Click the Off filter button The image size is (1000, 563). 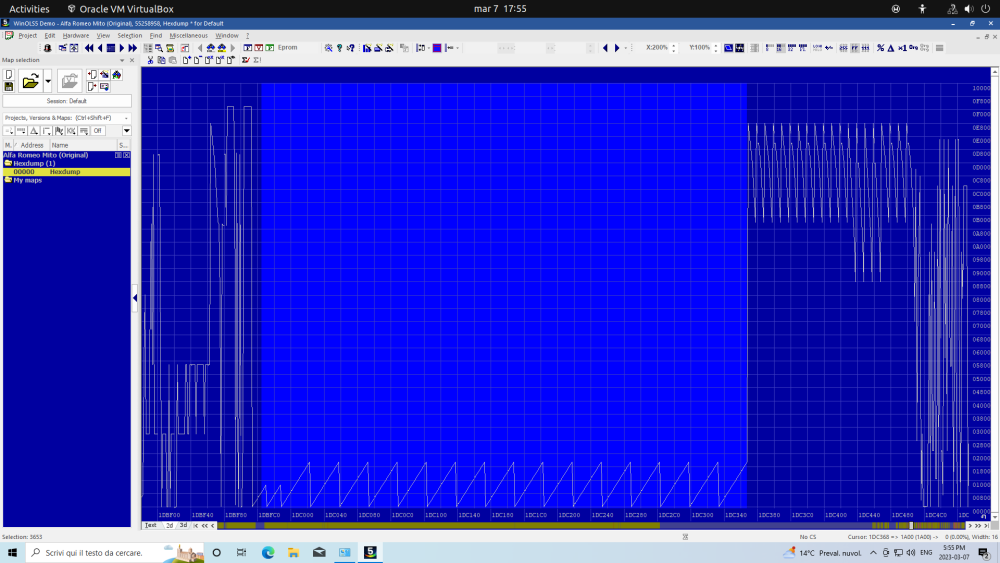[x=98, y=131]
